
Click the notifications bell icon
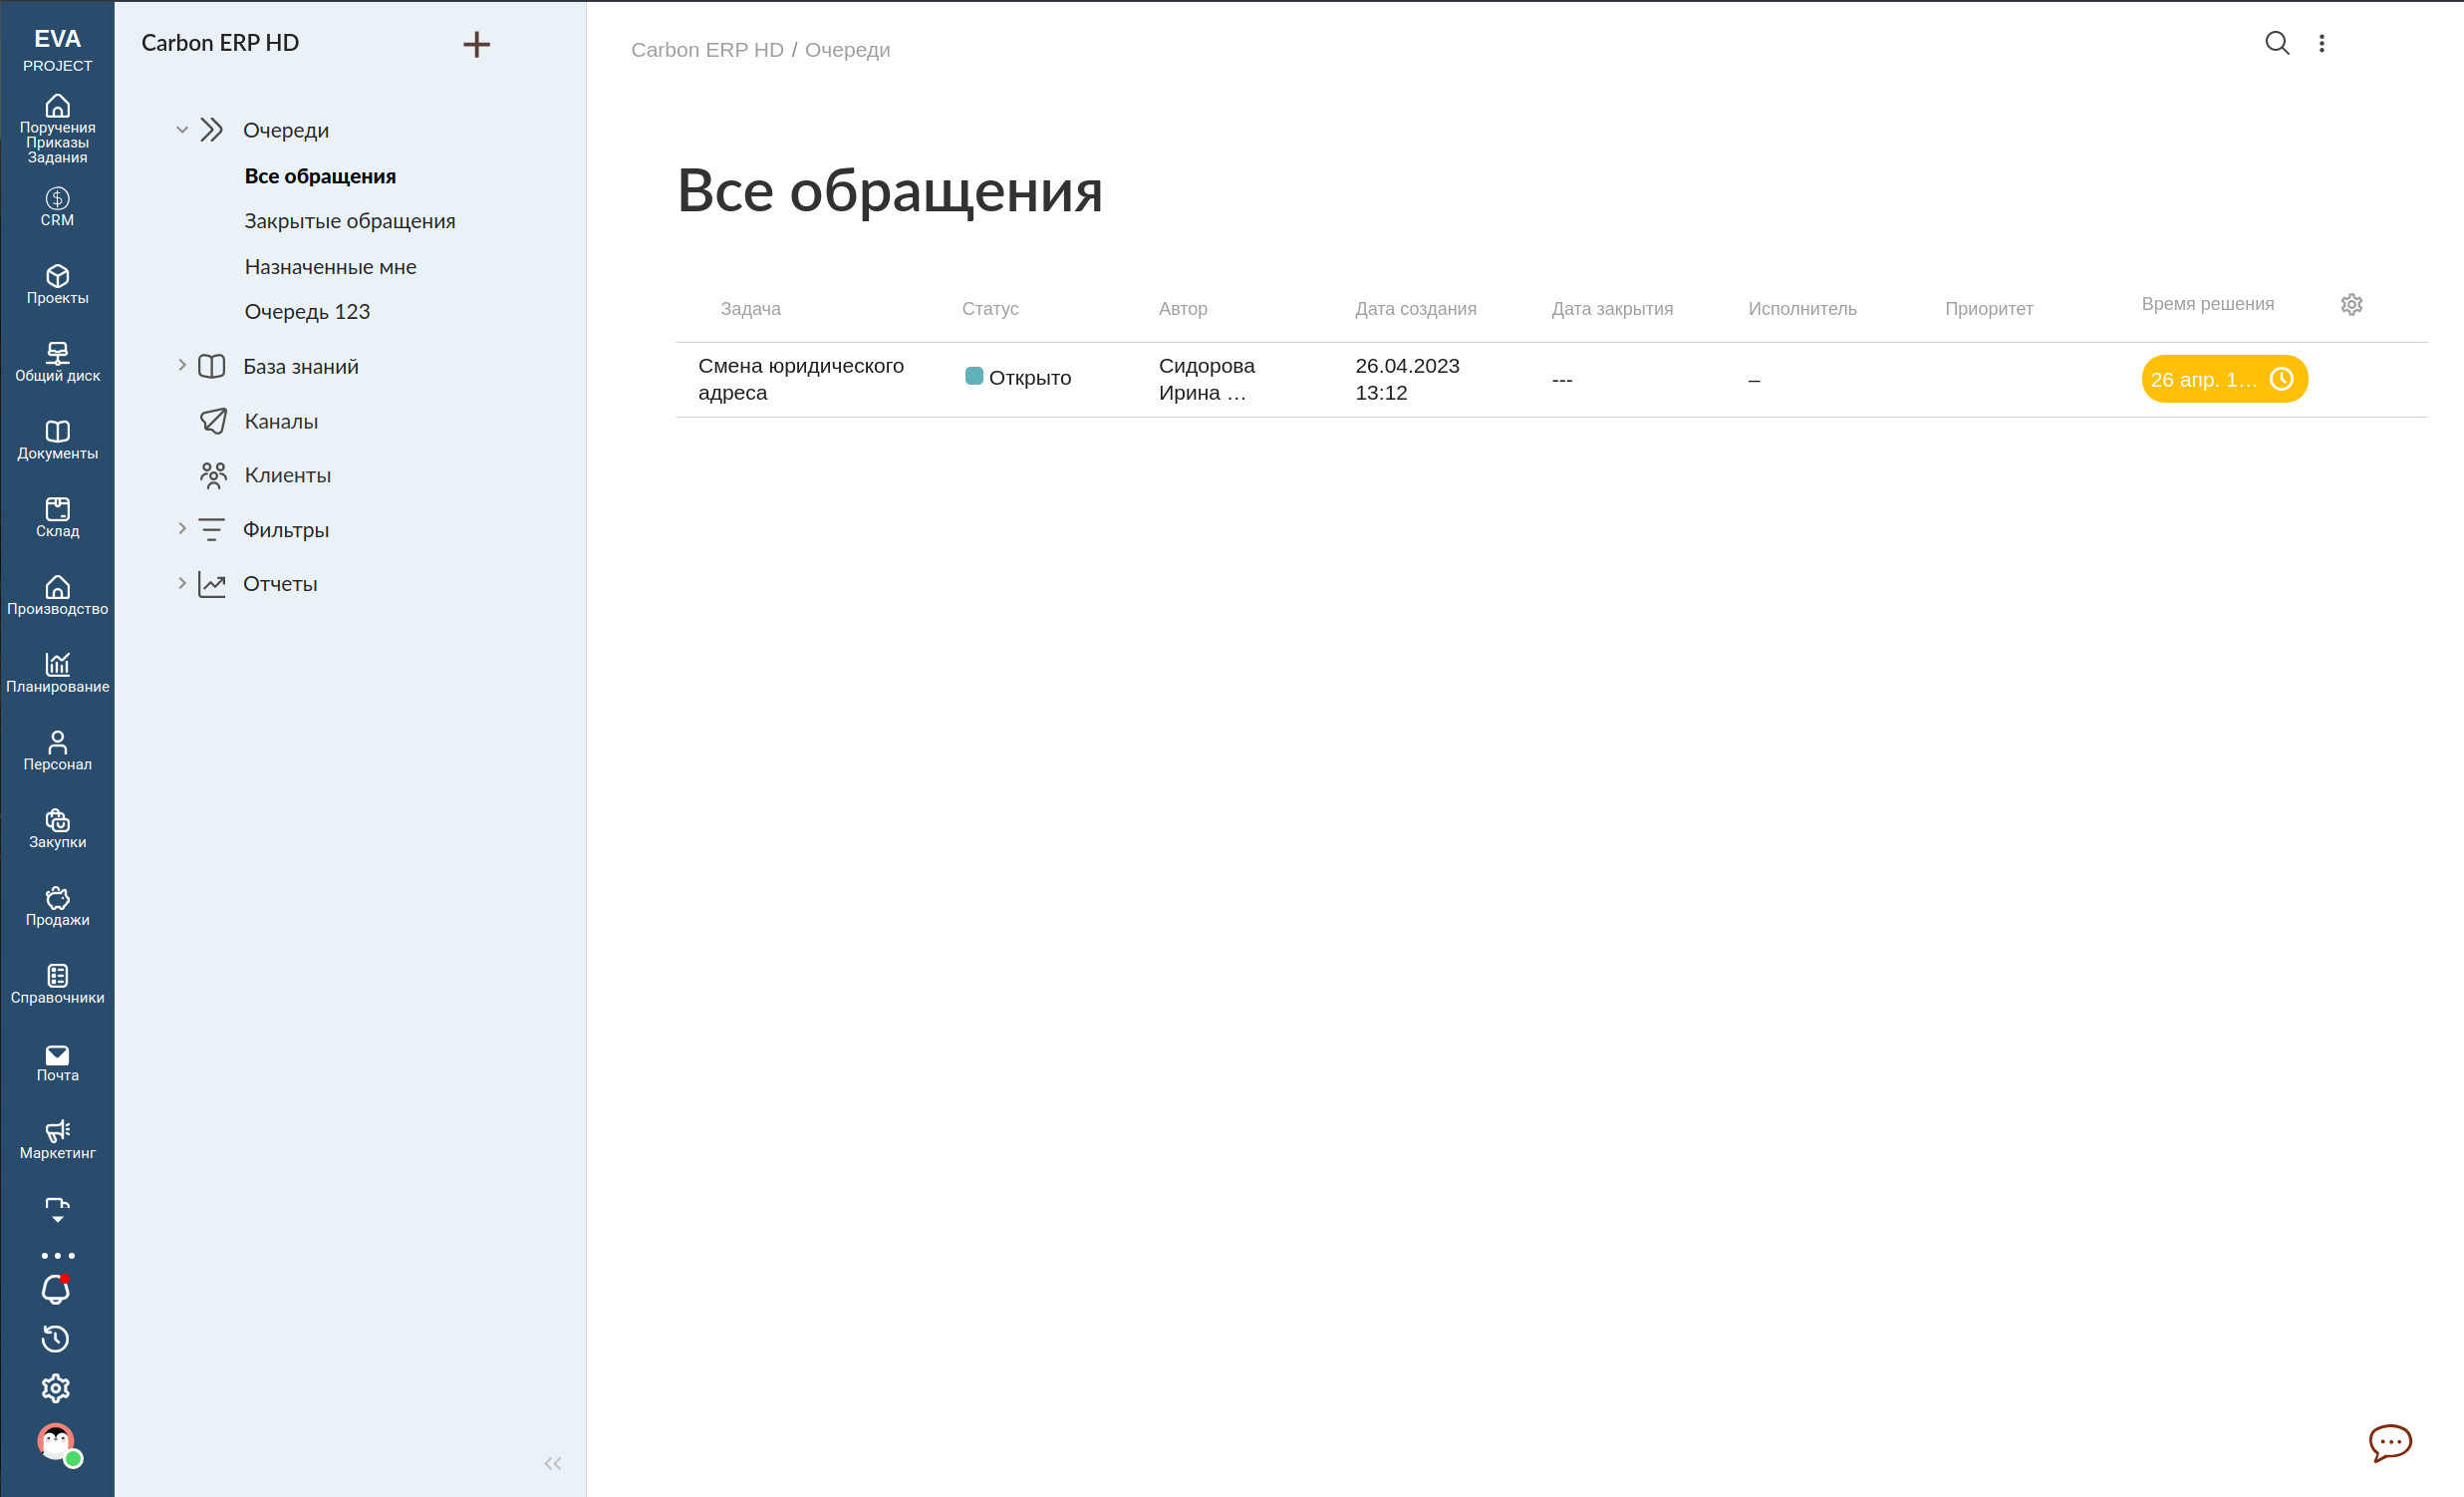56,1290
